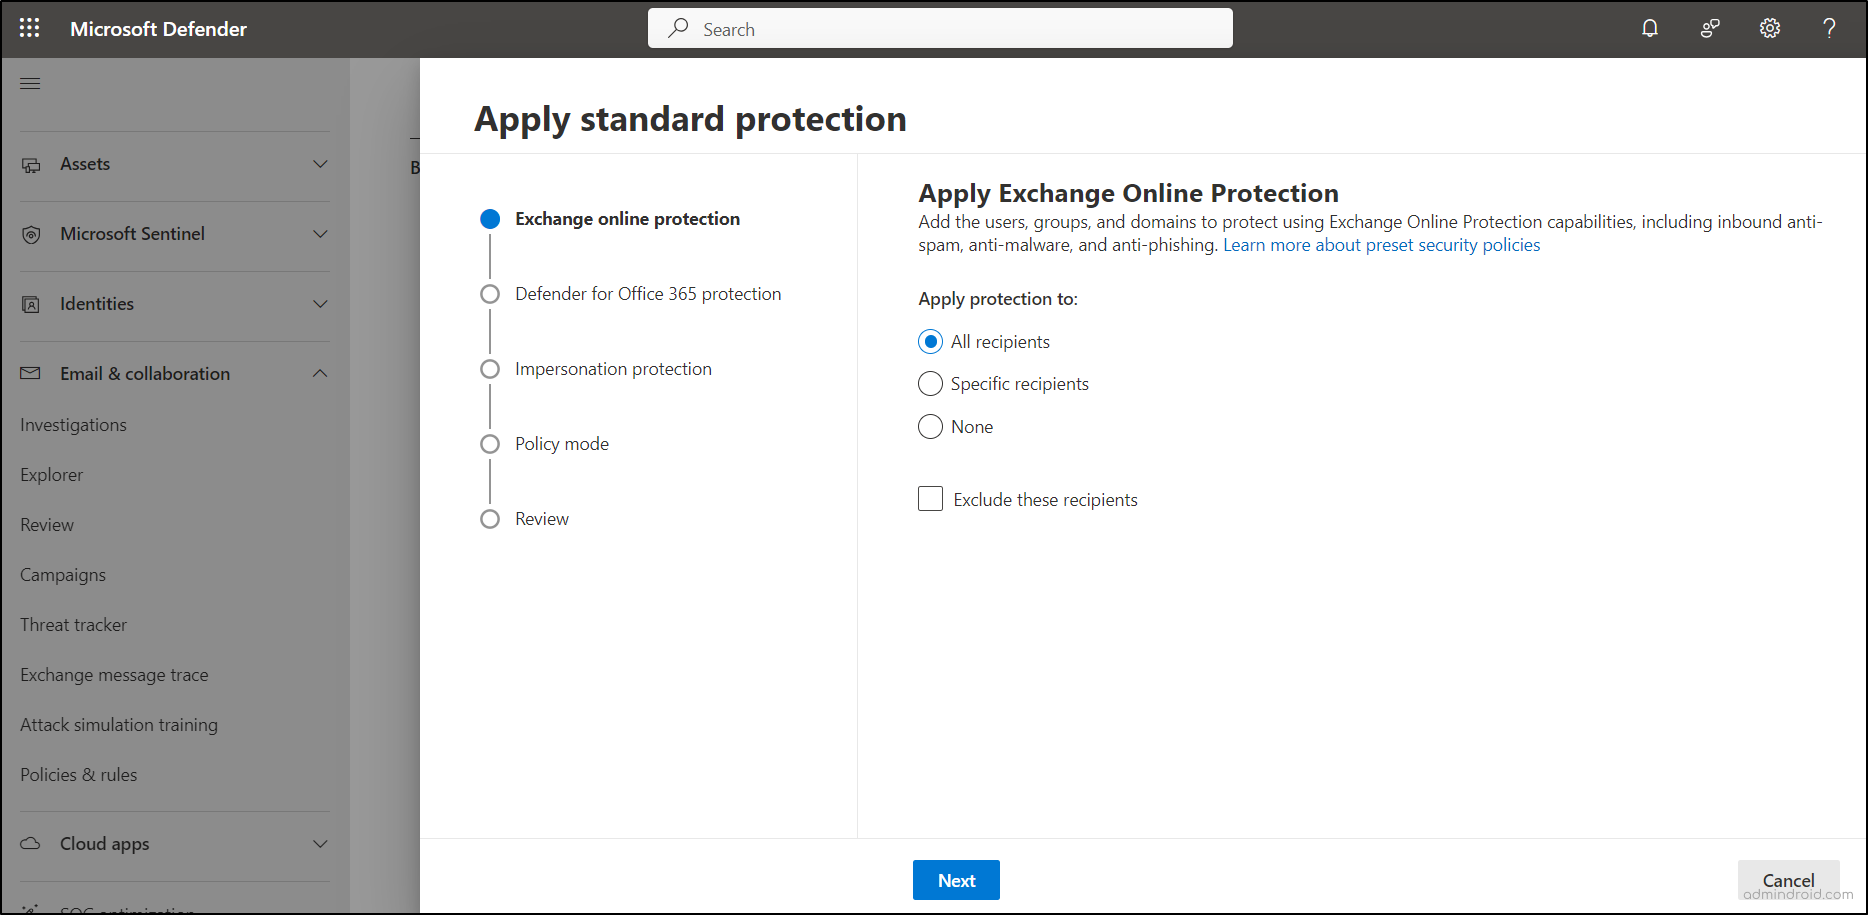Collapse the Email & collaboration chevron
The width and height of the screenshot is (1868, 915).
tap(320, 373)
